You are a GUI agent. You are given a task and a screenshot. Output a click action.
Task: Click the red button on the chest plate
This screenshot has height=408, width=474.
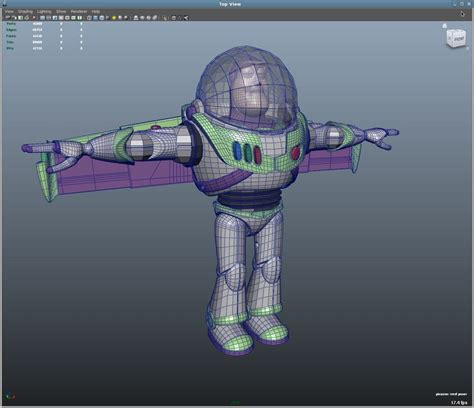click(295, 152)
